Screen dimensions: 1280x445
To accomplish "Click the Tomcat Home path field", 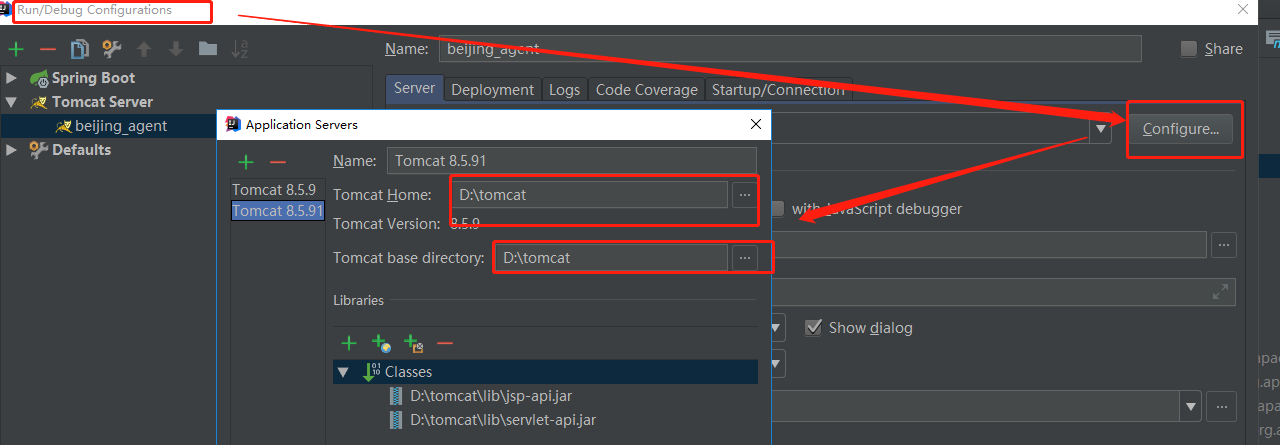I will click(x=590, y=195).
